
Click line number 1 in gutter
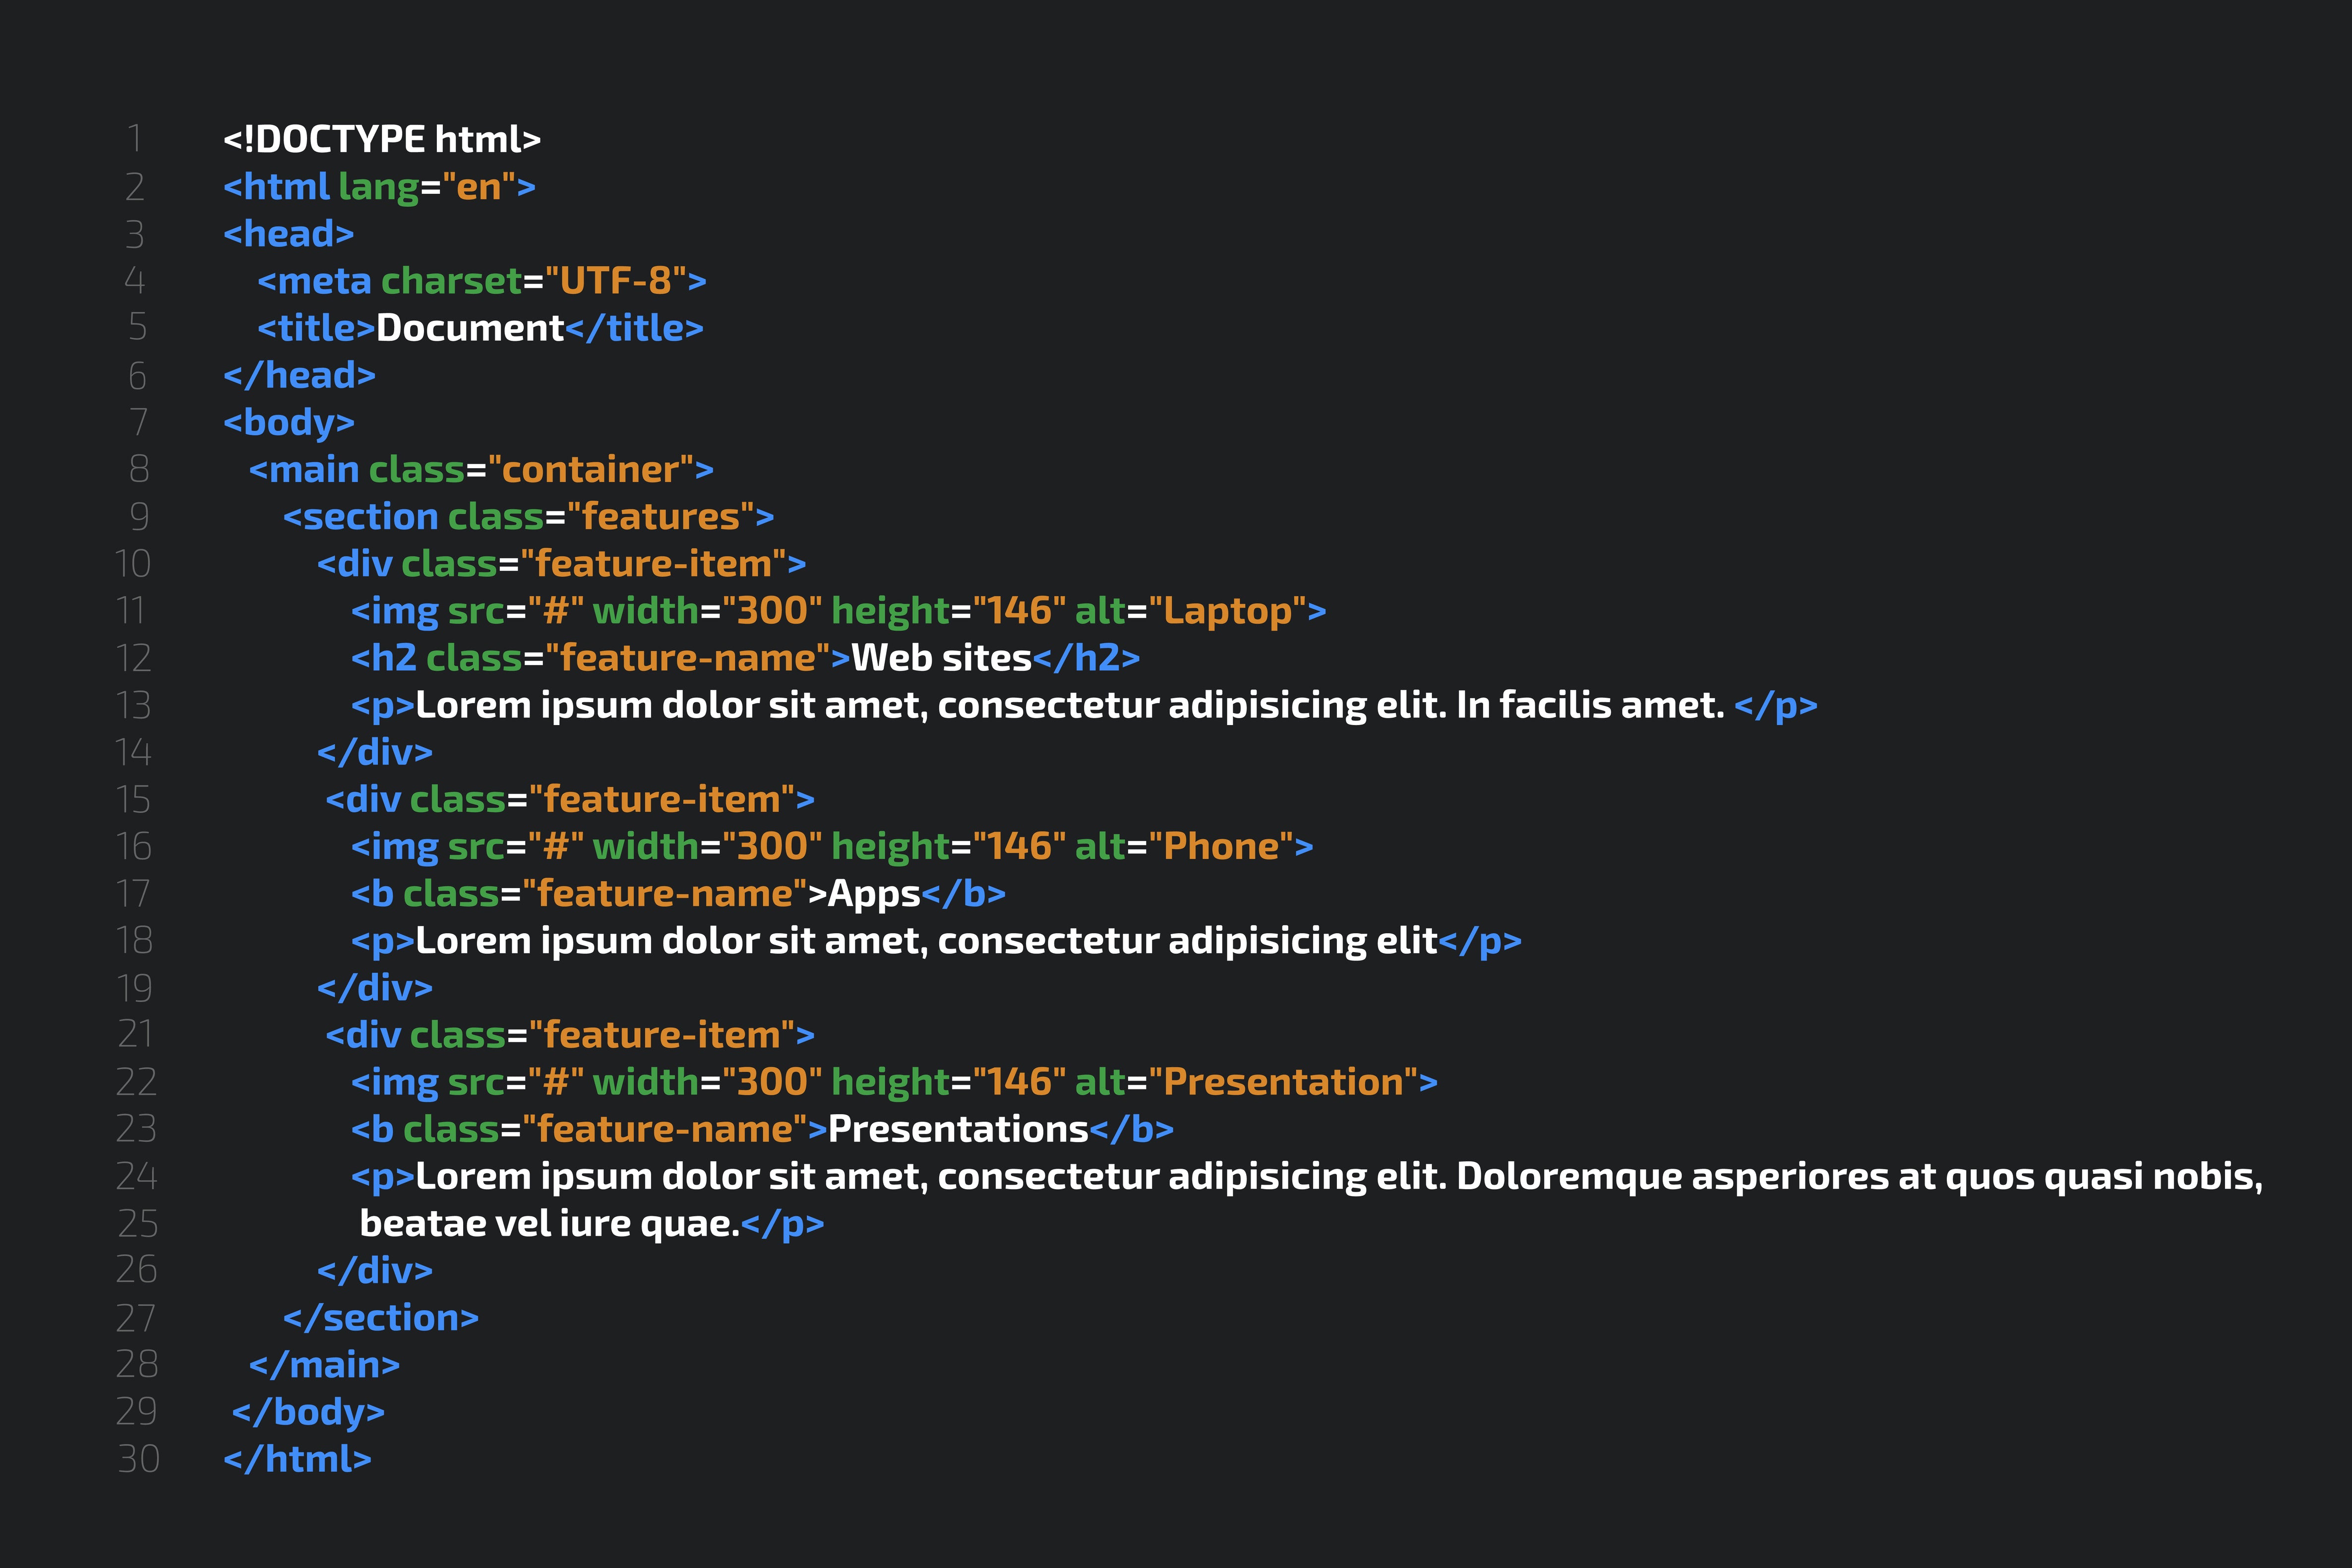135,139
